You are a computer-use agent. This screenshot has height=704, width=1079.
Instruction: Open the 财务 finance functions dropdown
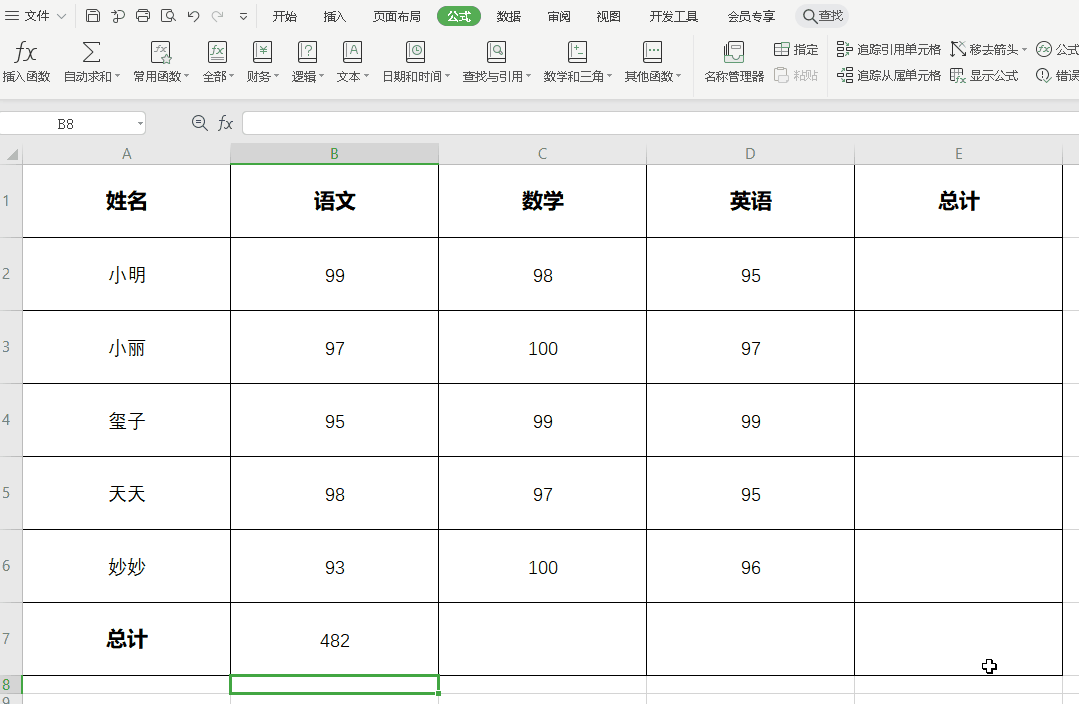tap(262, 60)
